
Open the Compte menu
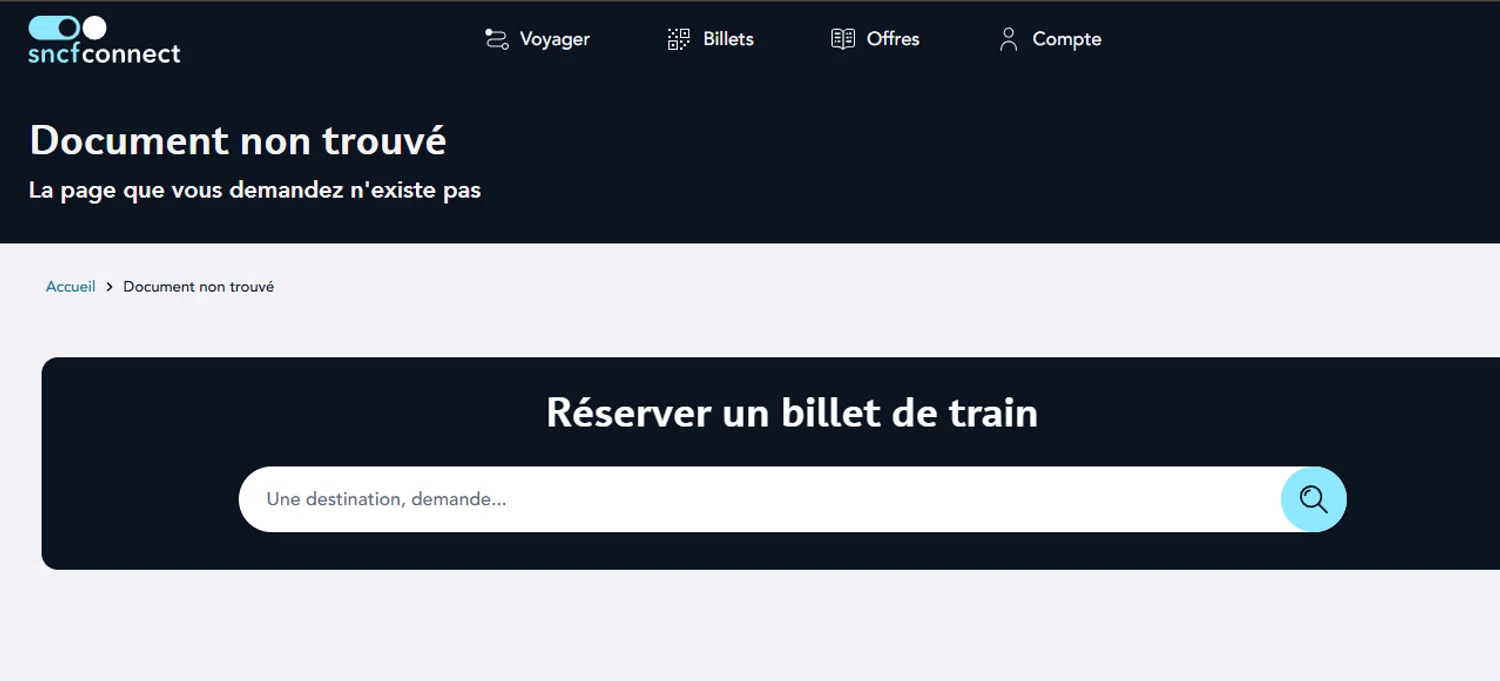(x=1050, y=39)
